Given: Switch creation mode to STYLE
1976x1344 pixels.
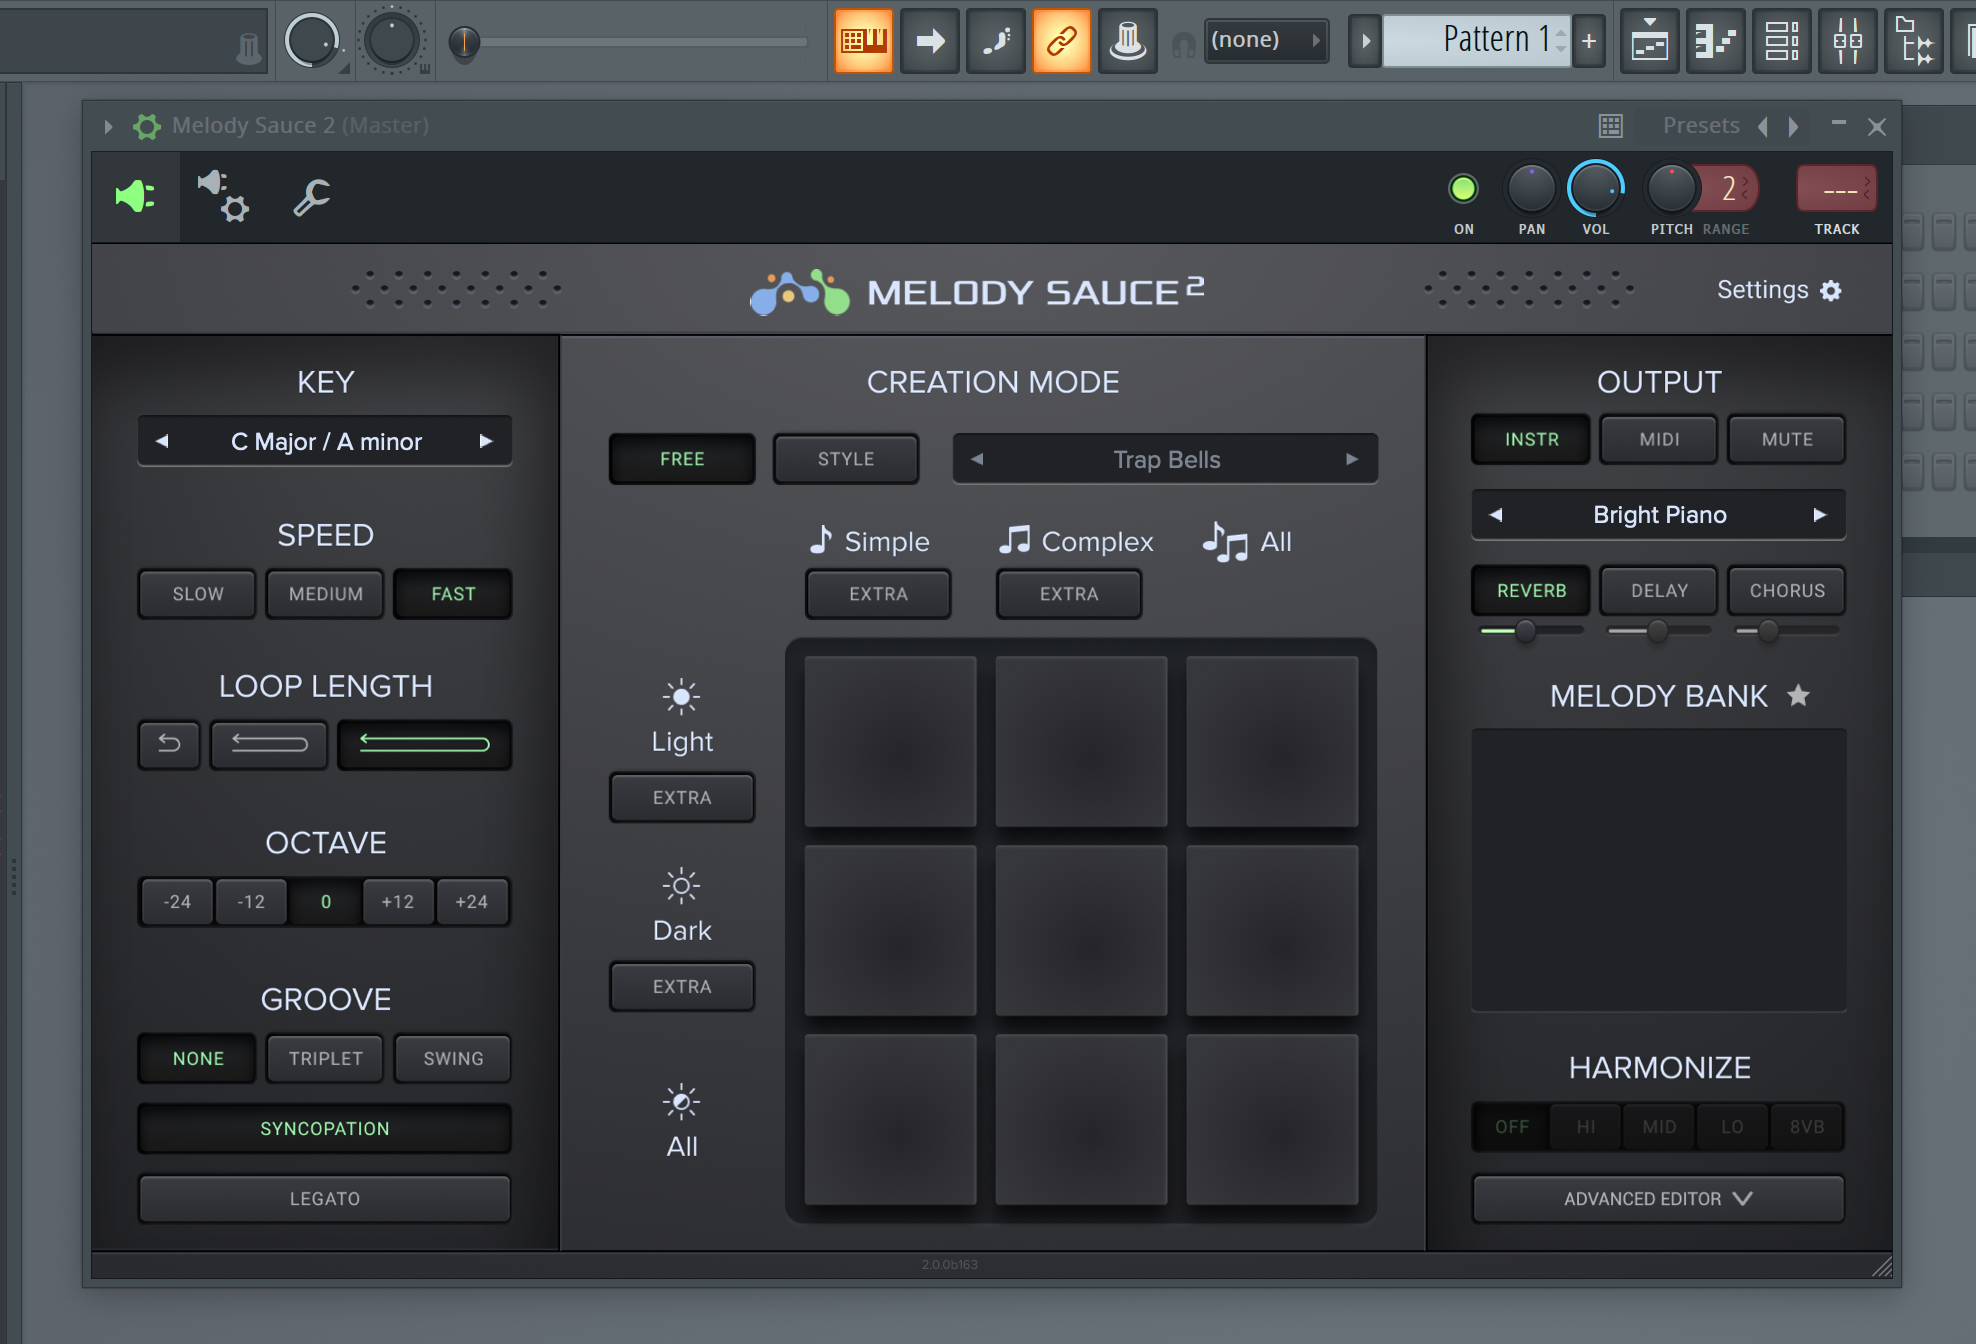Looking at the screenshot, I should click(x=845, y=459).
